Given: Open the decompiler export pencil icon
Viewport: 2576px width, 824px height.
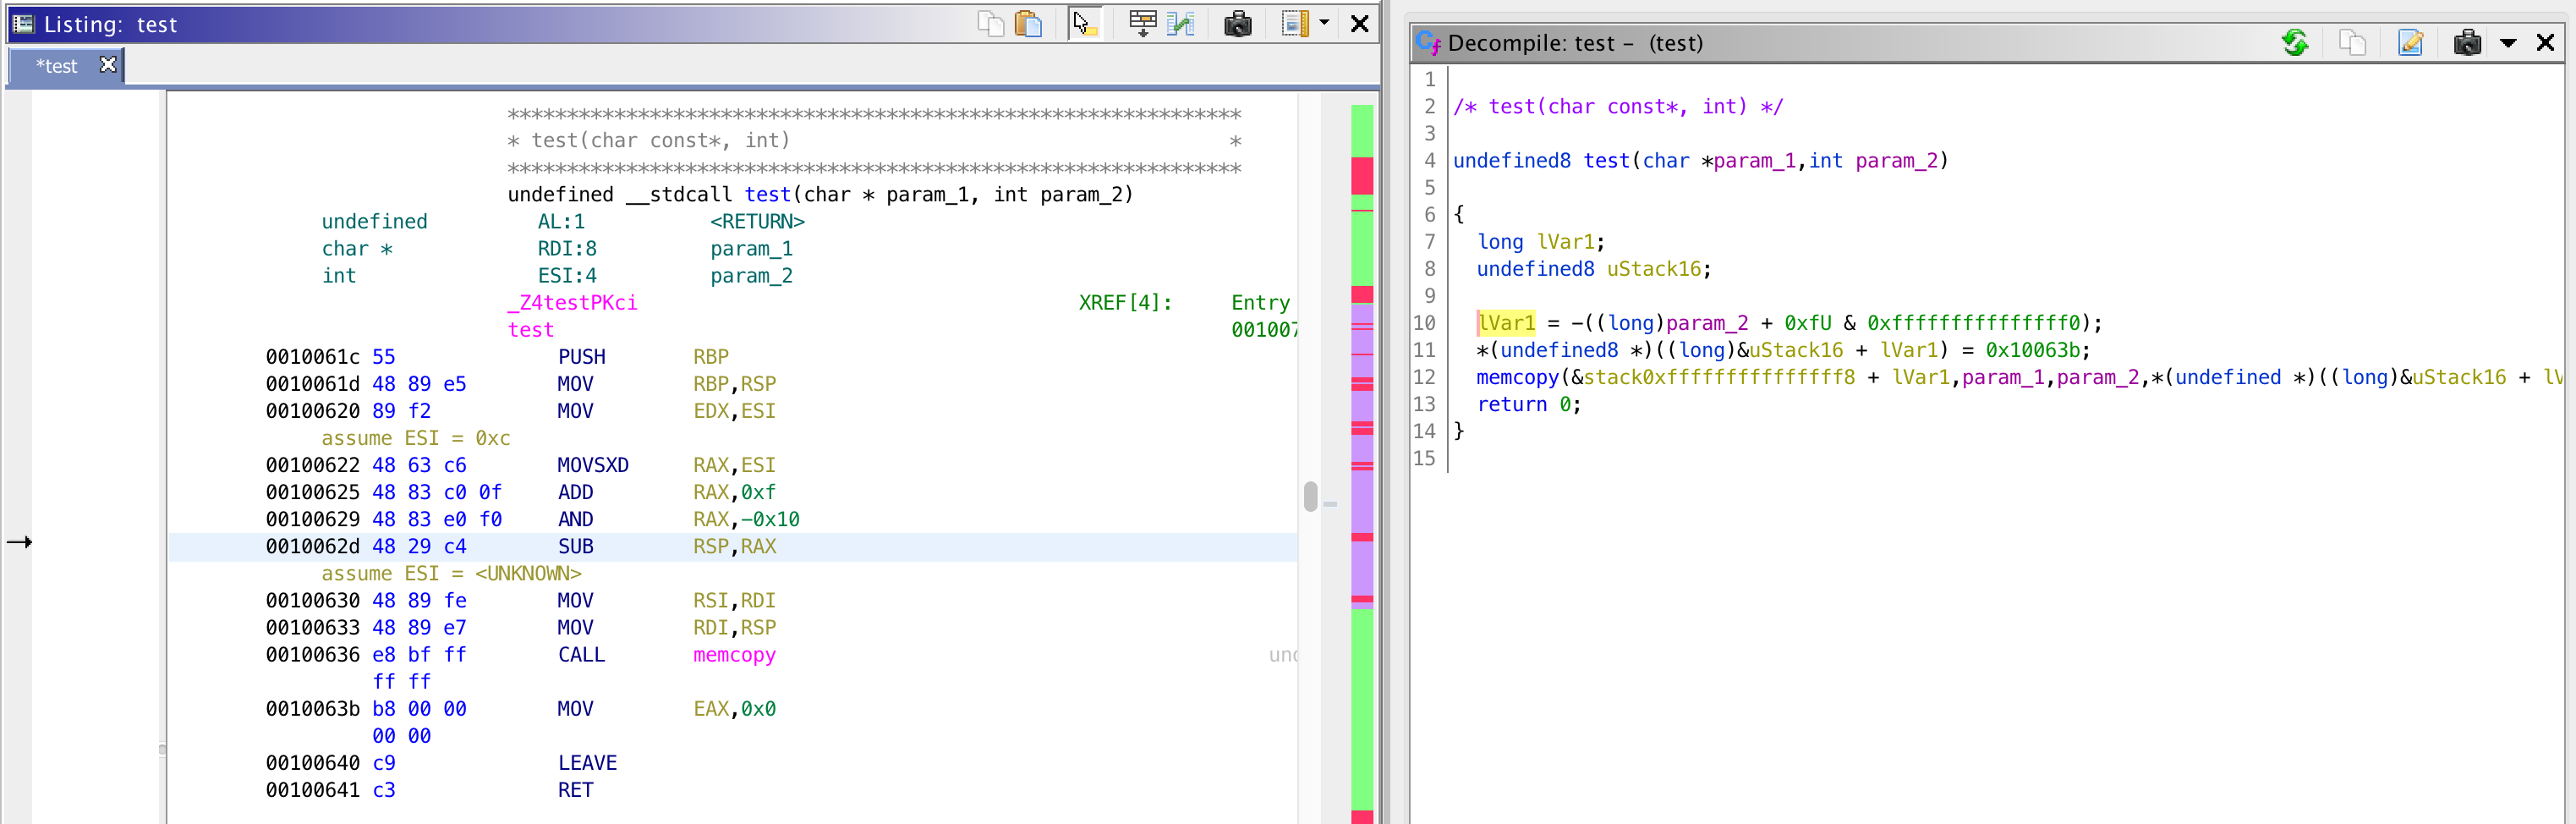Looking at the screenshot, I should pyautogui.click(x=2411, y=42).
